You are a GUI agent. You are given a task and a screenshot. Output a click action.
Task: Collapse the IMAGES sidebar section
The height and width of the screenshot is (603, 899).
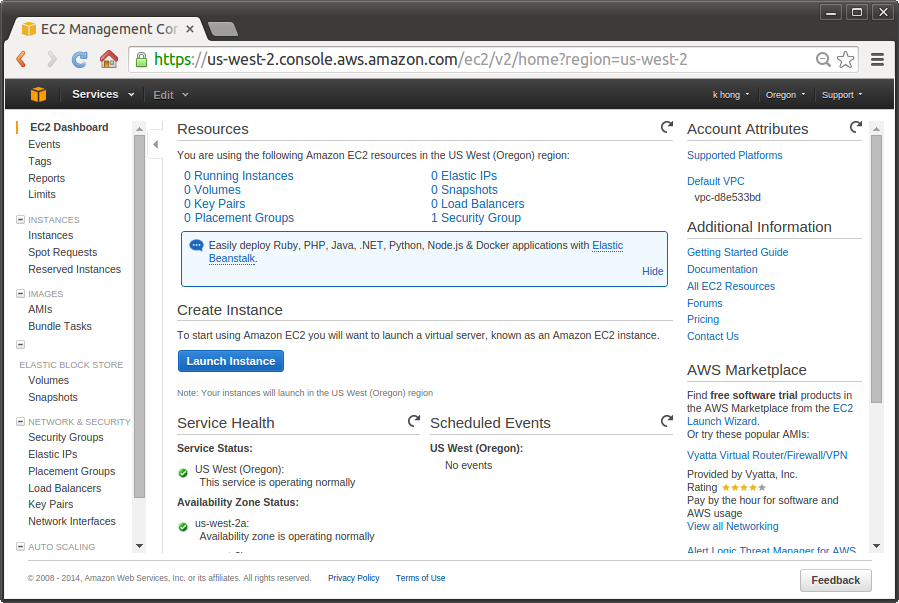pyautogui.click(x=21, y=293)
